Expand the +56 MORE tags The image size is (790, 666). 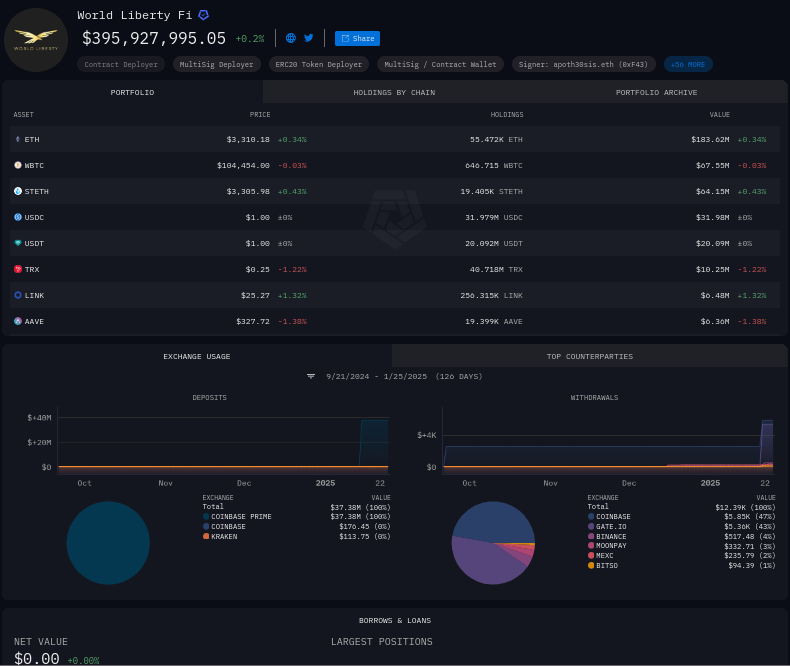(x=688, y=64)
